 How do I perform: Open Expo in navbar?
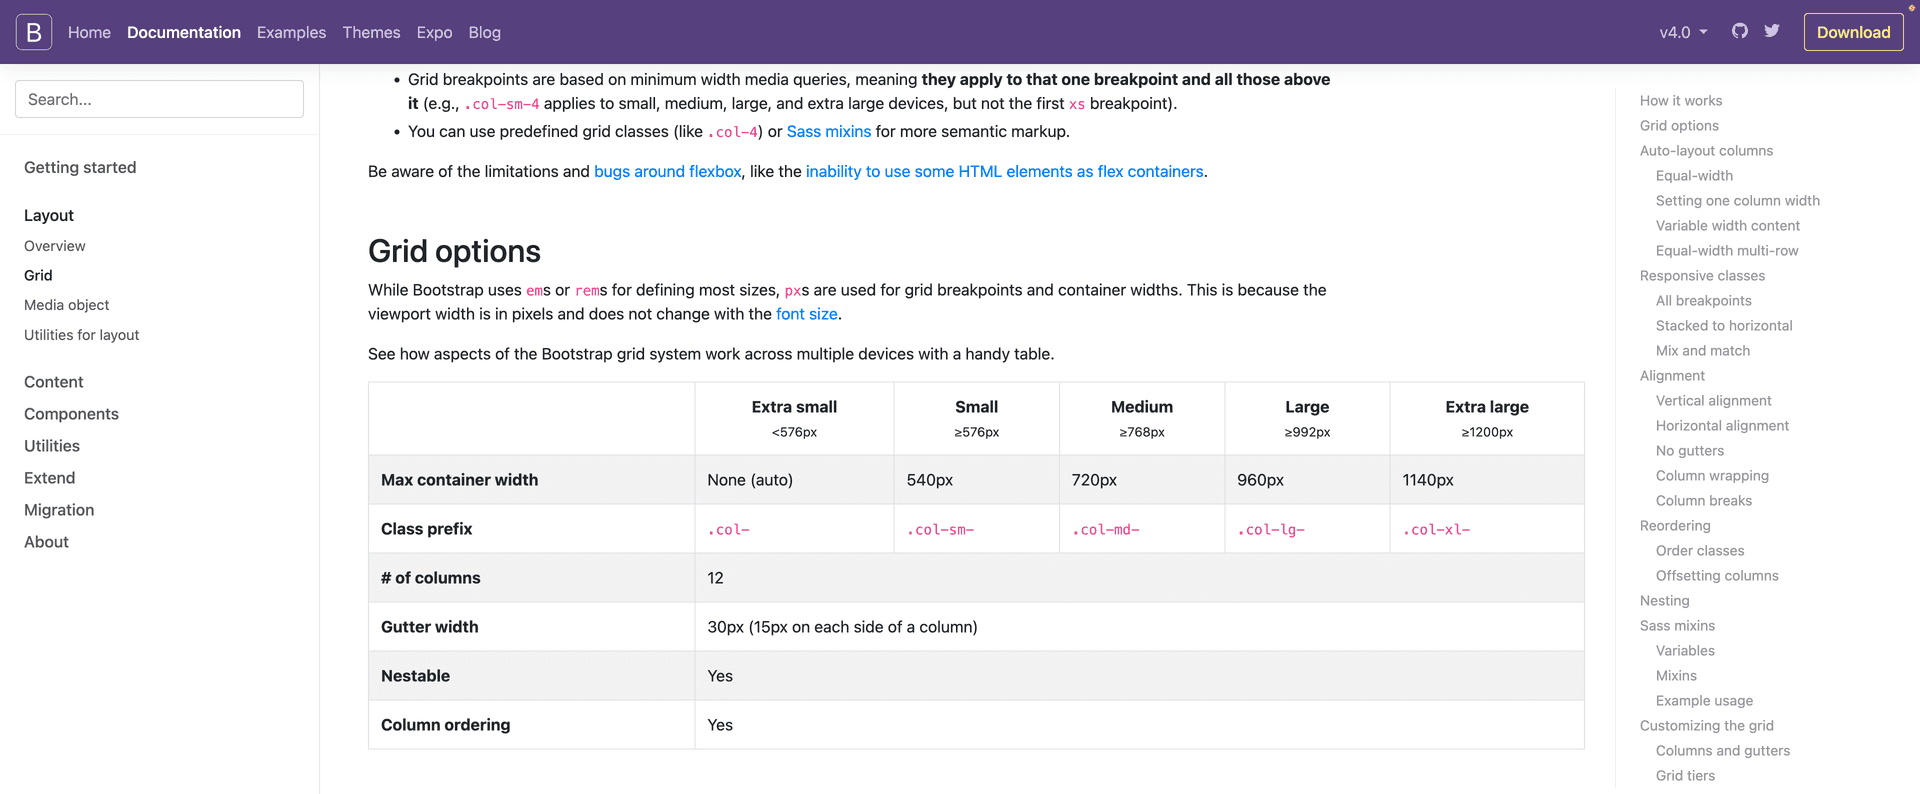(434, 32)
